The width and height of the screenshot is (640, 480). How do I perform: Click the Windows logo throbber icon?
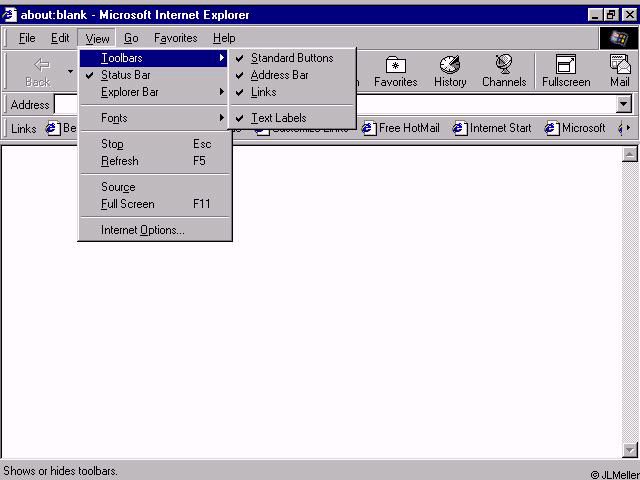pos(618,39)
